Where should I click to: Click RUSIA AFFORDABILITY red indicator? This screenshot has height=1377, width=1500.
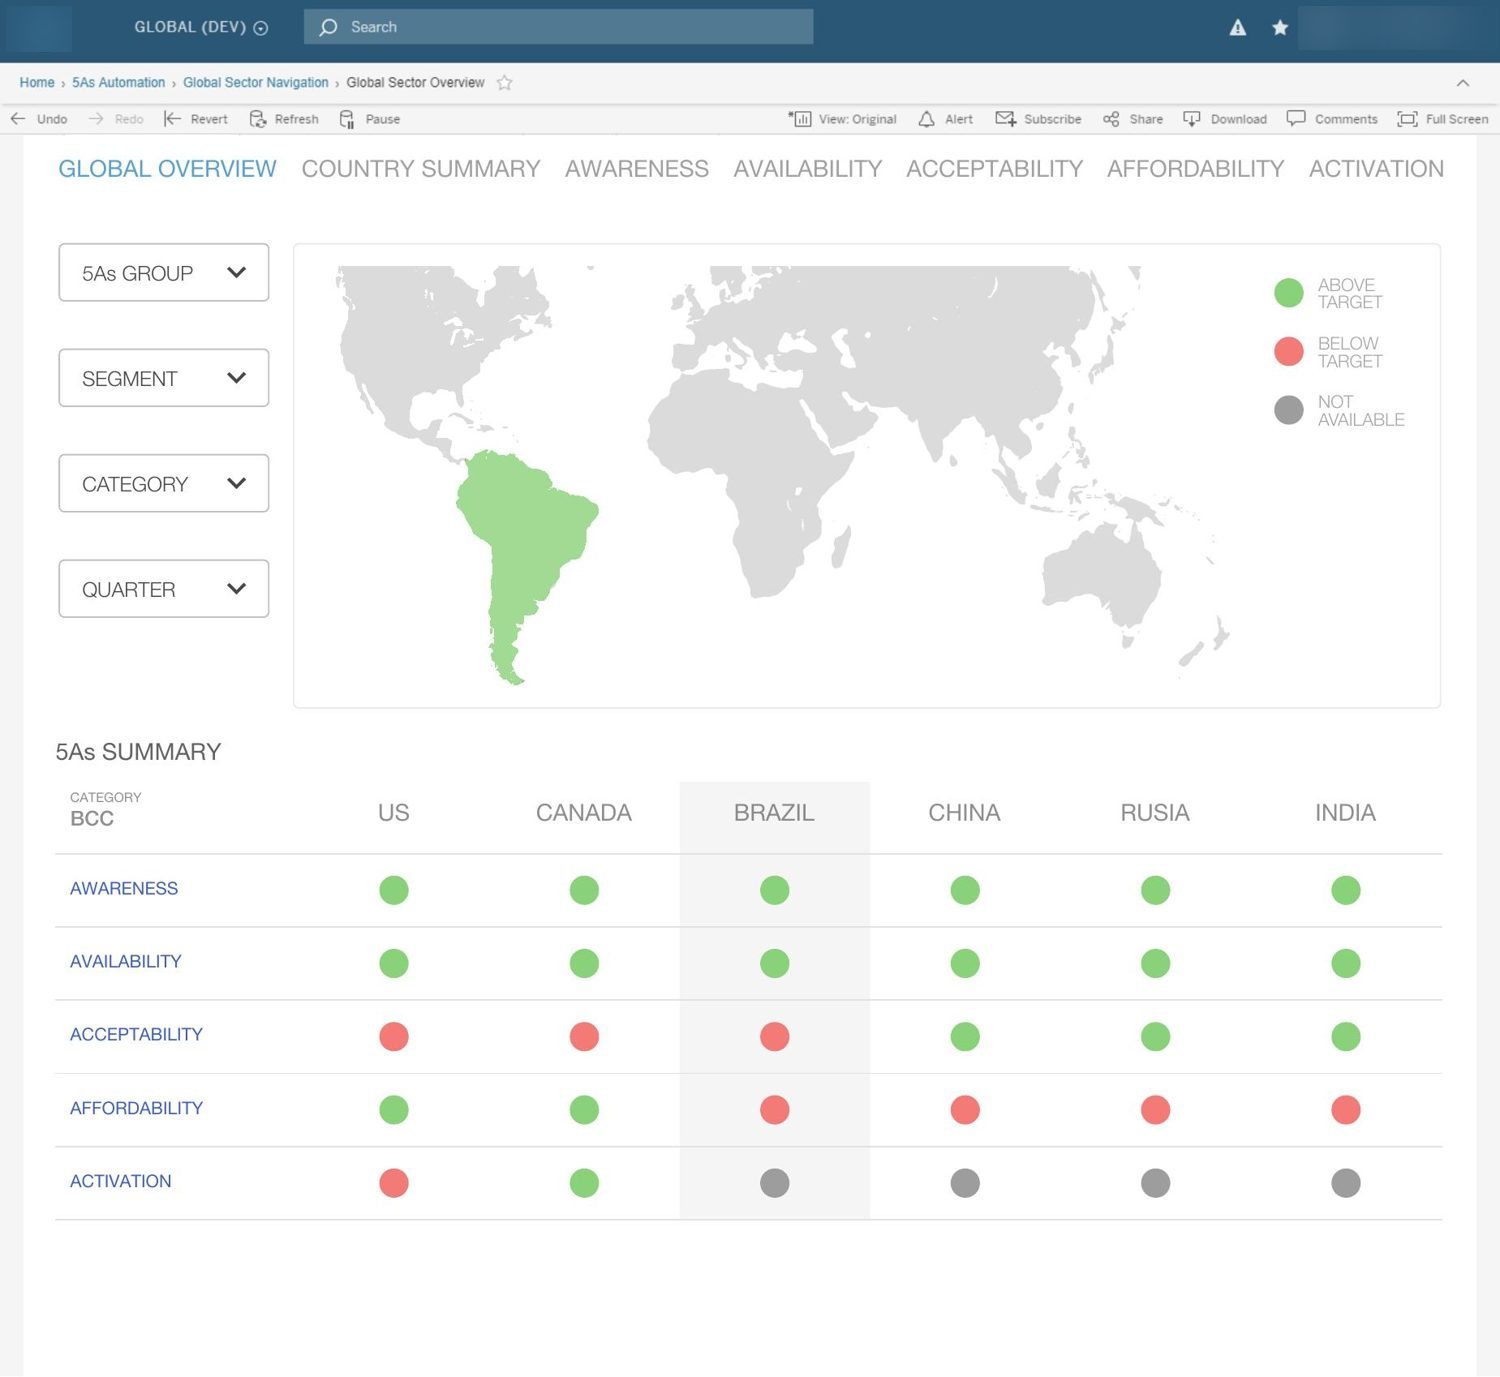pyautogui.click(x=1156, y=1110)
